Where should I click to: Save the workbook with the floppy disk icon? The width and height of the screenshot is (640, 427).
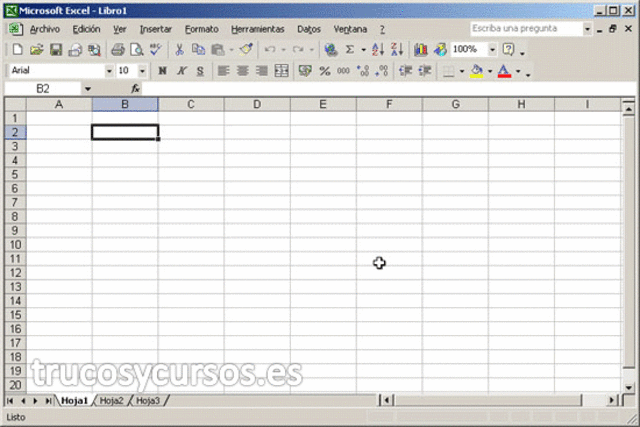[x=56, y=50]
